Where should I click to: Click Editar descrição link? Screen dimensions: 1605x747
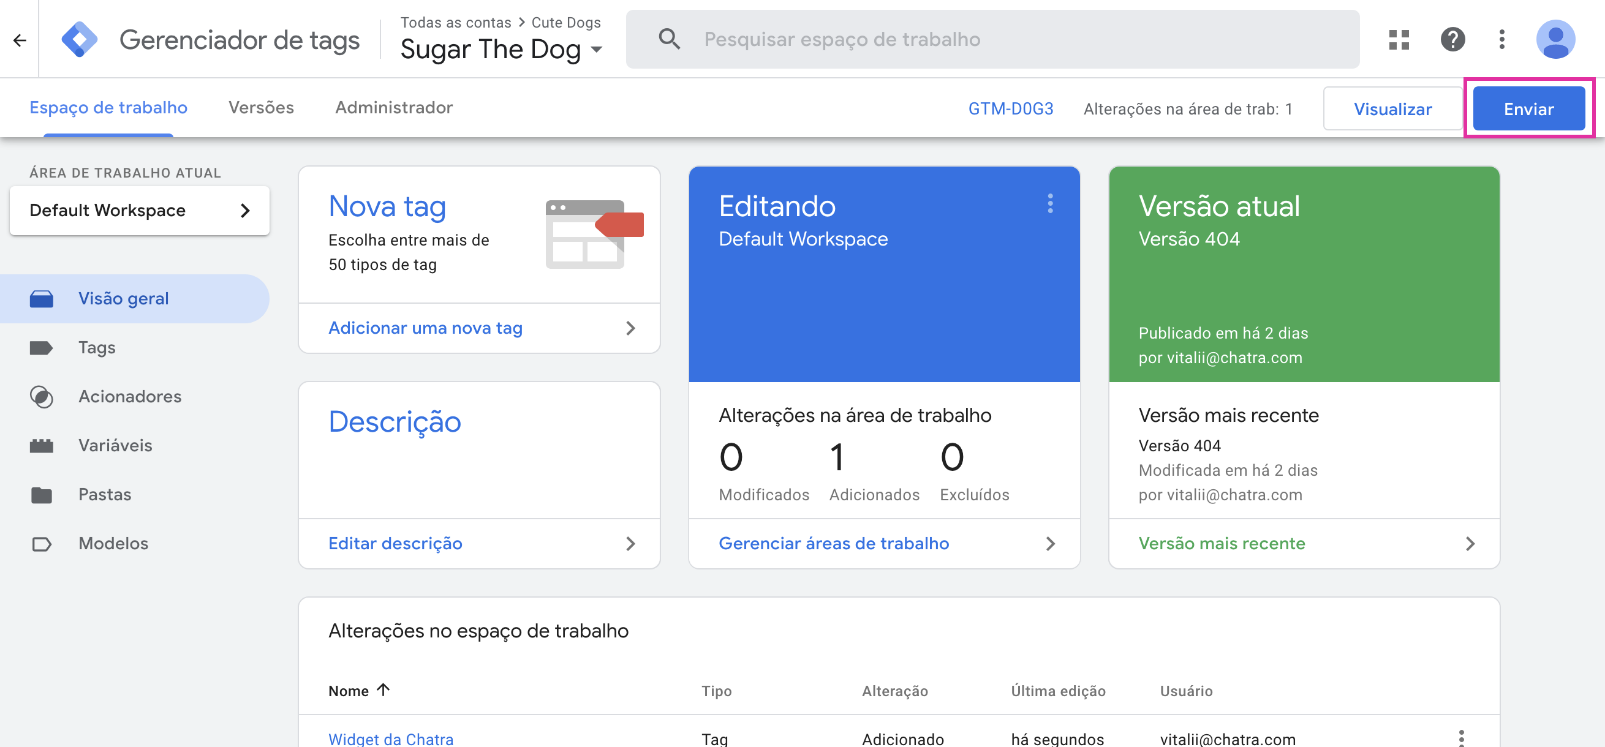click(x=396, y=544)
